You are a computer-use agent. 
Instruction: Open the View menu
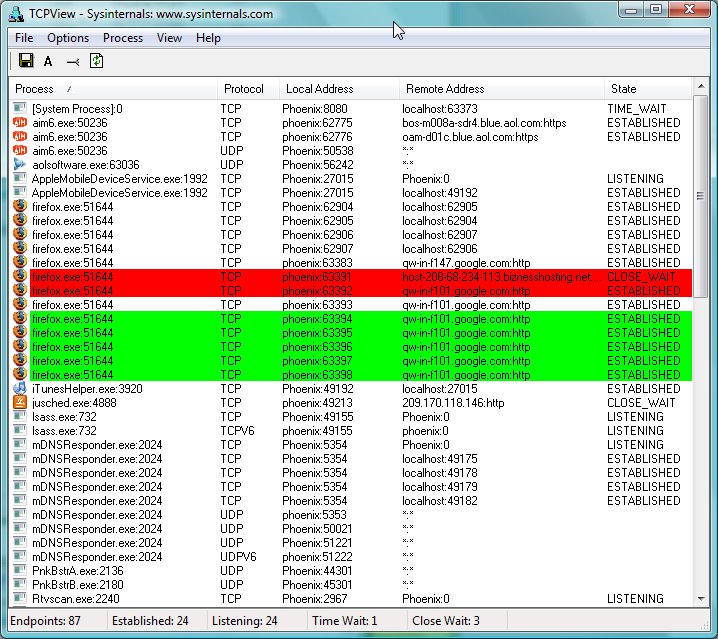click(169, 38)
